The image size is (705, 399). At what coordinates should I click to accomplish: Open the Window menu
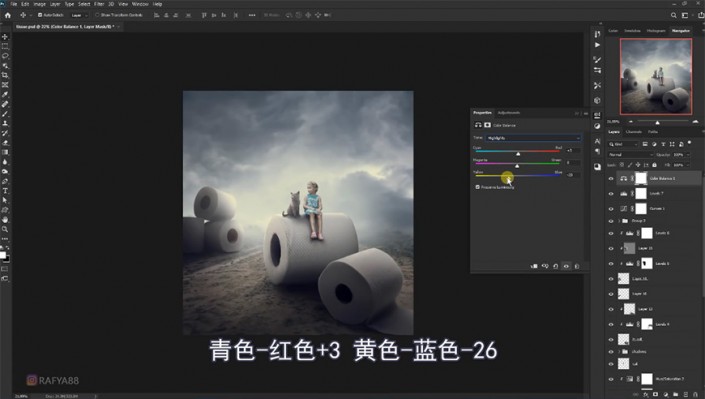click(140, 4)
